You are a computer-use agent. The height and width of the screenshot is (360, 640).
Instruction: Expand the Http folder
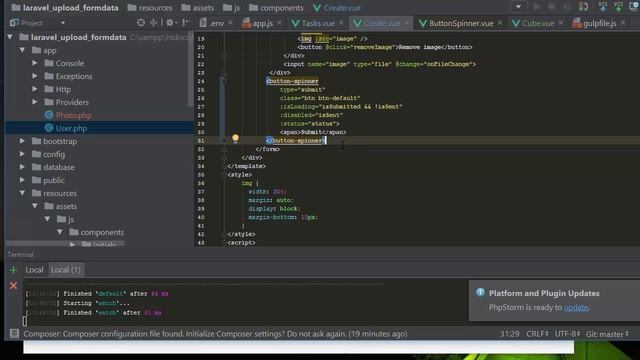pyautogui.click(x=35, y=89)
